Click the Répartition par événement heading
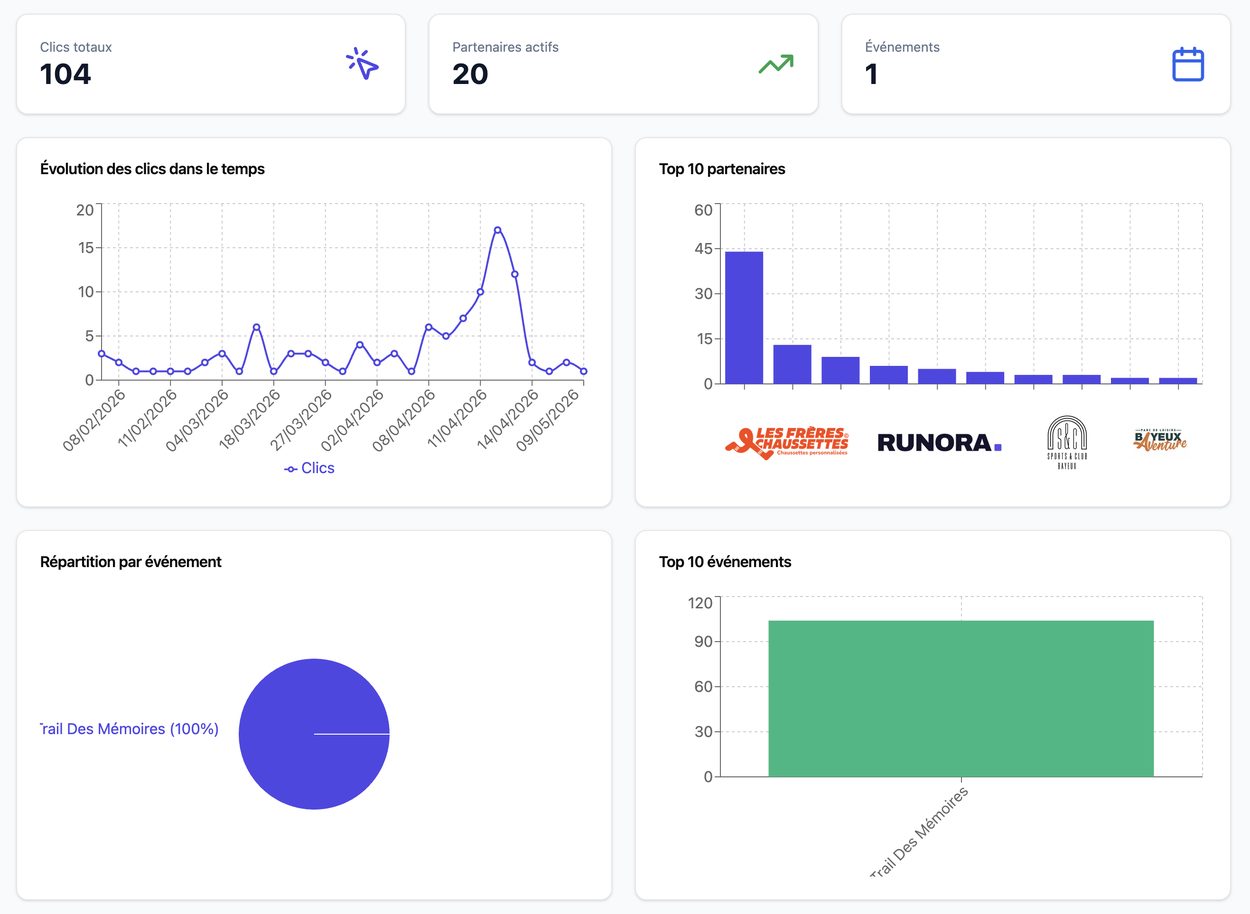The height and width of the screenshot is (914, 1250). coord(131,562)
